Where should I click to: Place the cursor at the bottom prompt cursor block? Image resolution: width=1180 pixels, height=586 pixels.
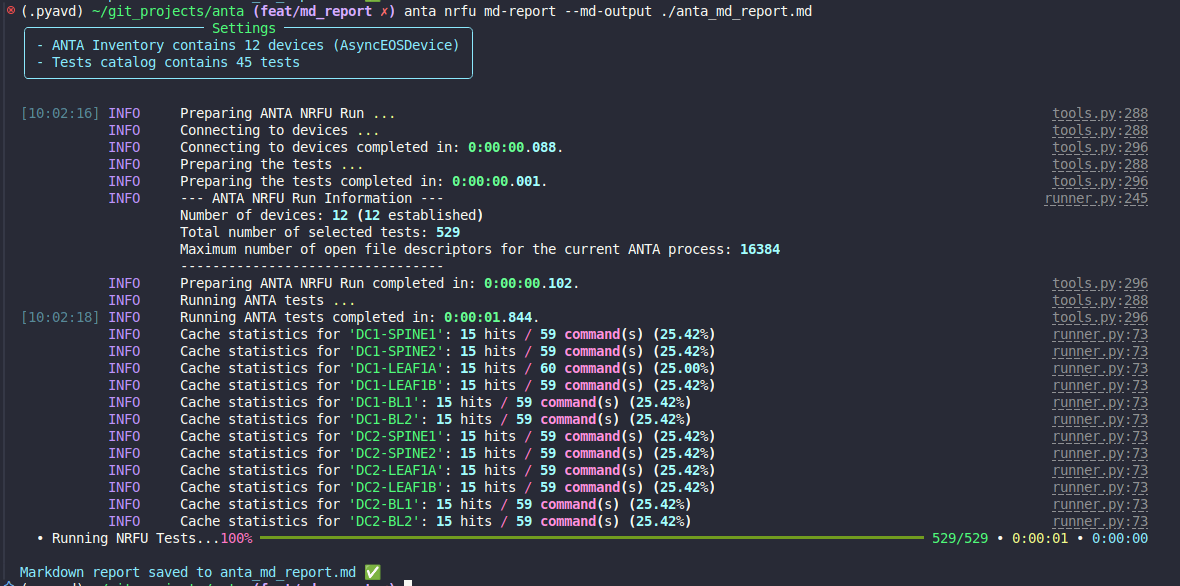pyautogui.click(x=409, y=583)
